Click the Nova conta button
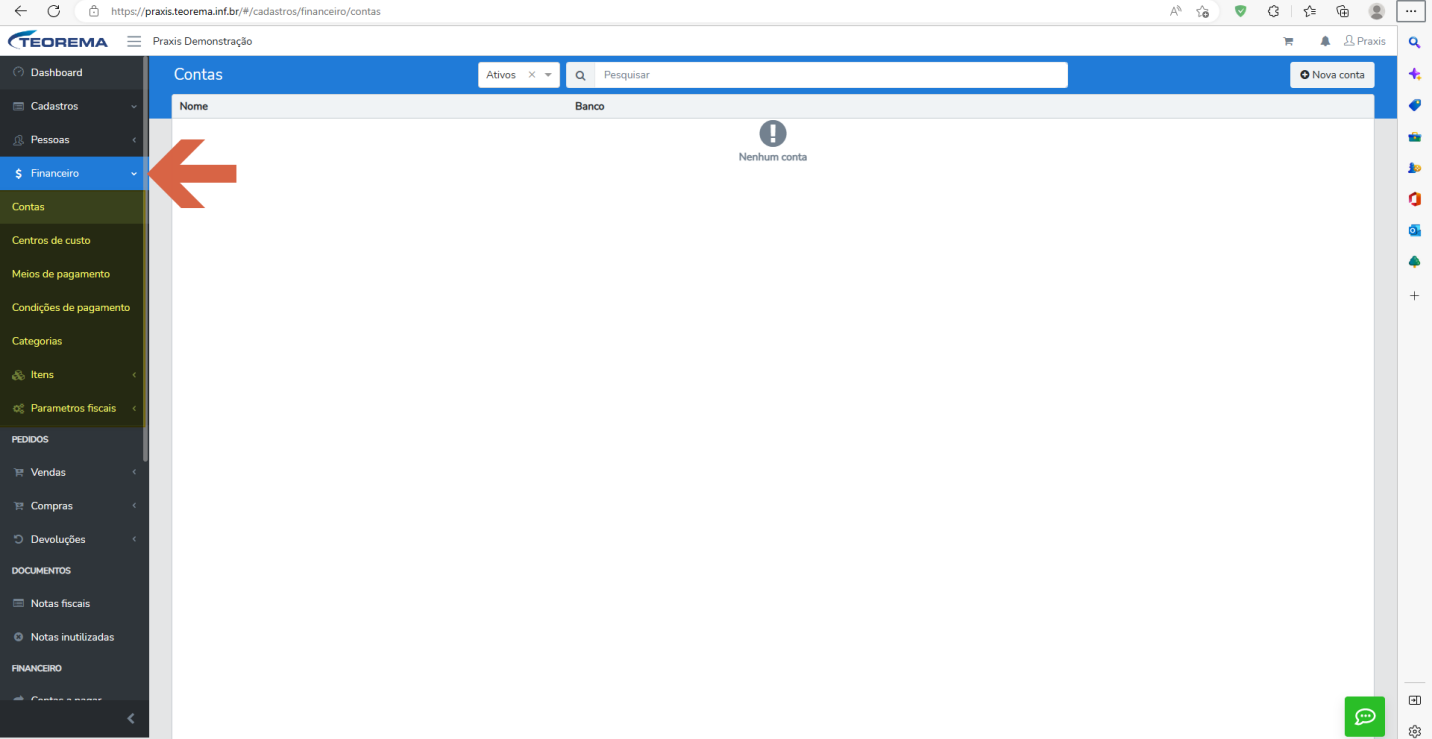 [x=1332, y=75]
